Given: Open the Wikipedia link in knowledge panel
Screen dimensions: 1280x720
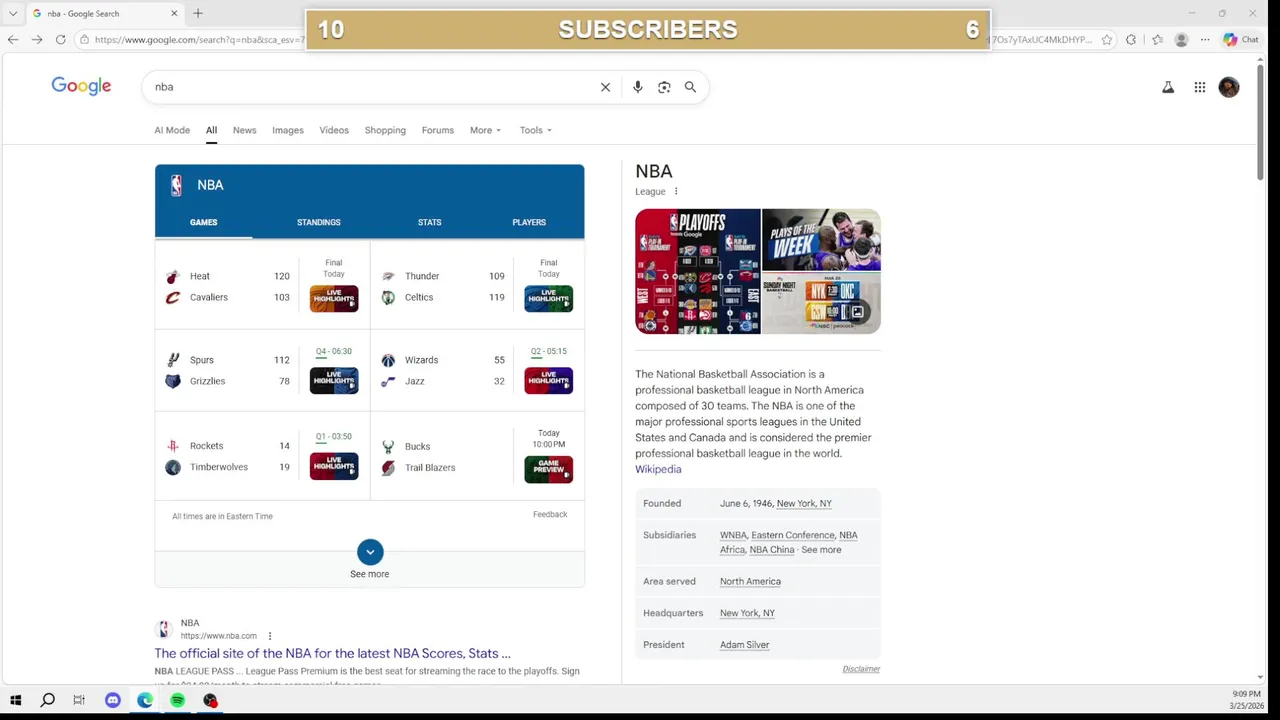Looking at the screenshot, I should coord(658,469).
